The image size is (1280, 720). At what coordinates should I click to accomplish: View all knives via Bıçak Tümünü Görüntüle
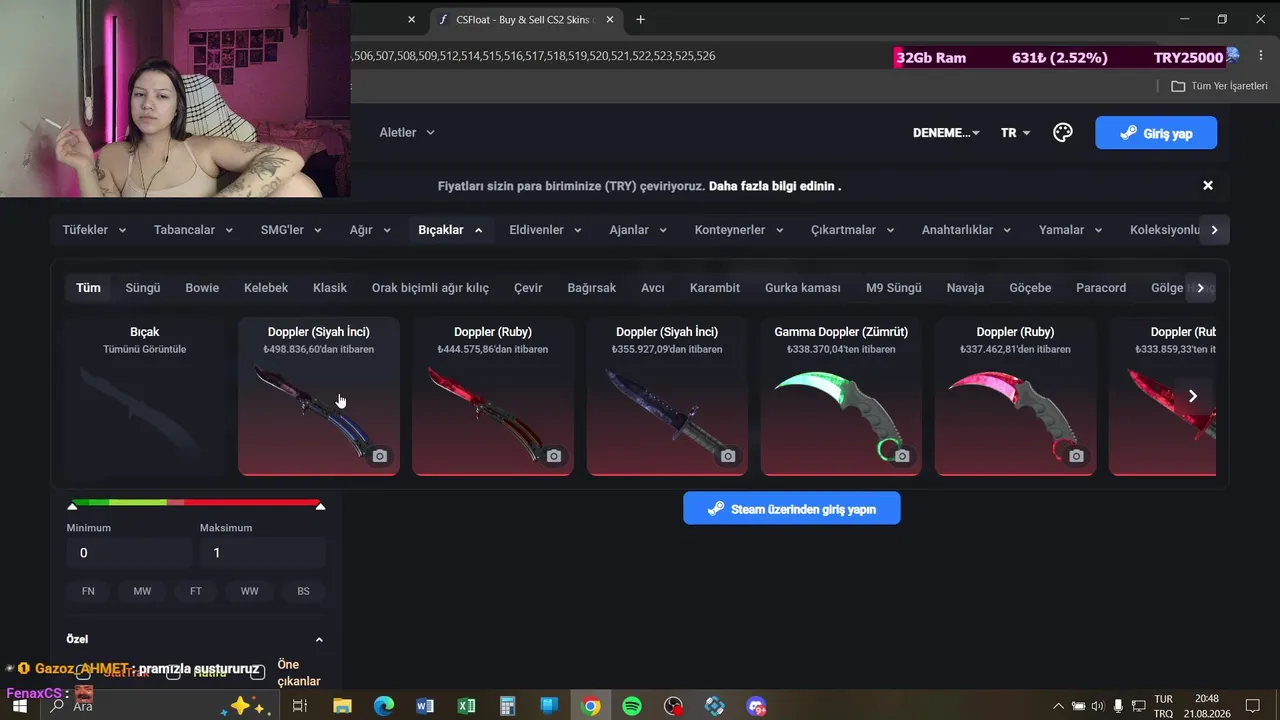145,396
